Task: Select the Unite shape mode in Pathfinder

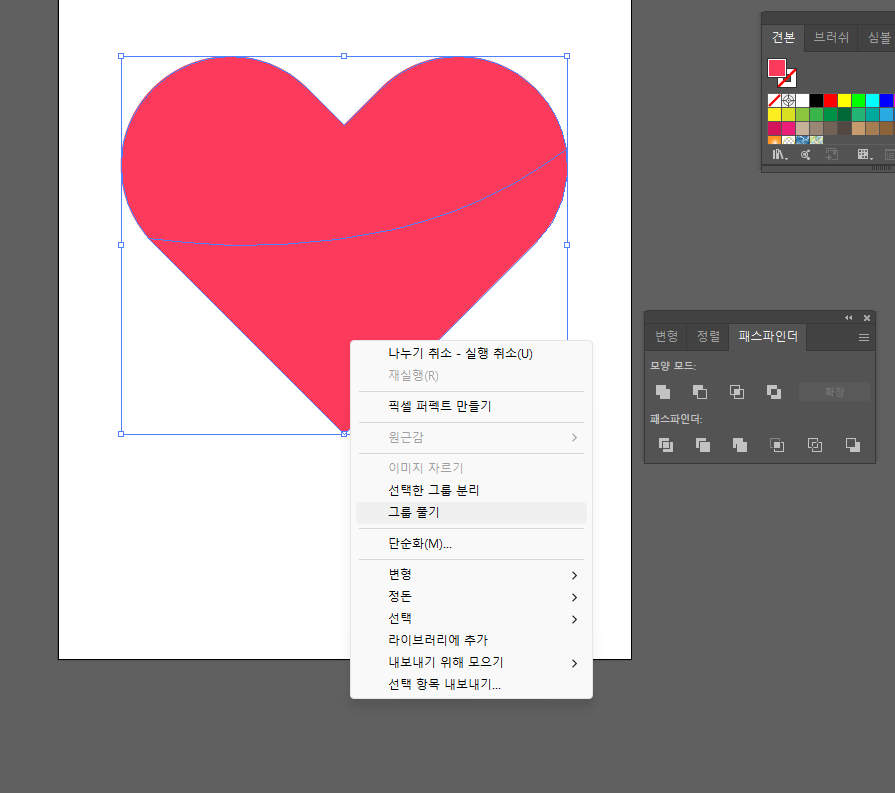Action: pyautogui.click(x=664, y=391)
